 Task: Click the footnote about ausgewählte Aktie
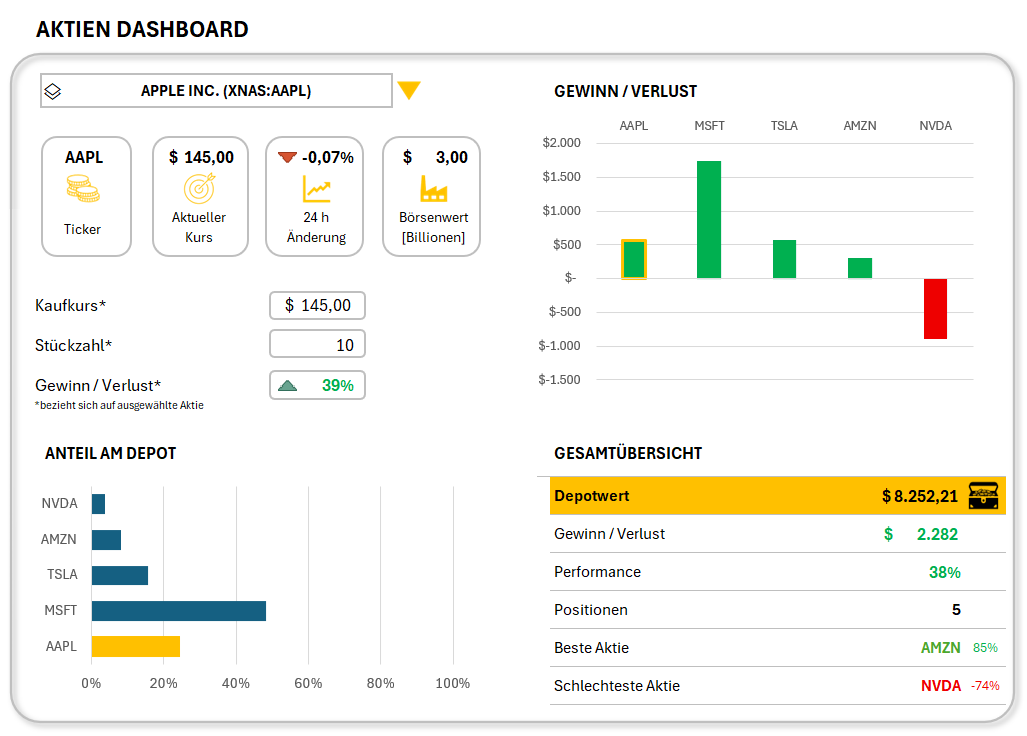(x=119, y=405)
